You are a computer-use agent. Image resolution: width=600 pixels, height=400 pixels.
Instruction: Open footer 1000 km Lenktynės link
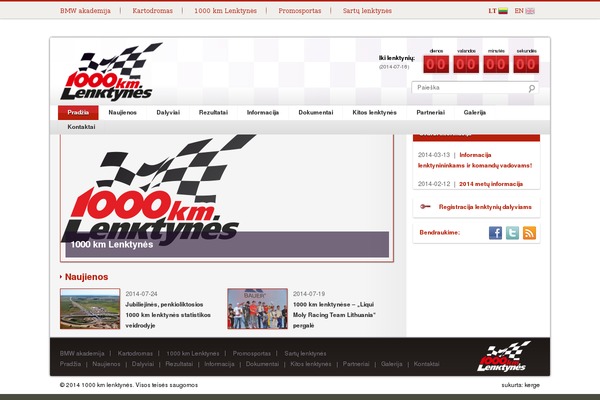click(x=193, y=354)
